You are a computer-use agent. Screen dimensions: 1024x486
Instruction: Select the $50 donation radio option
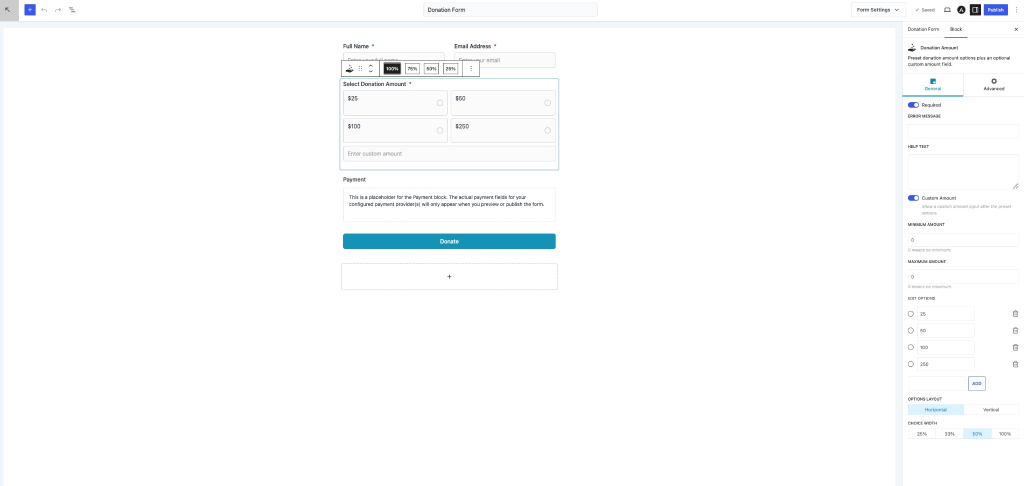click(x=547, y=103)
